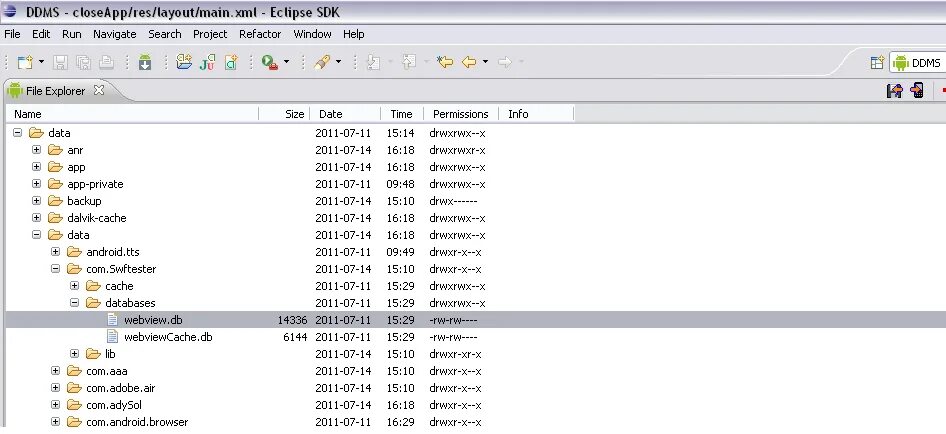Collapse the nested data folder
The image size is (946, 434).
[37, 235]
